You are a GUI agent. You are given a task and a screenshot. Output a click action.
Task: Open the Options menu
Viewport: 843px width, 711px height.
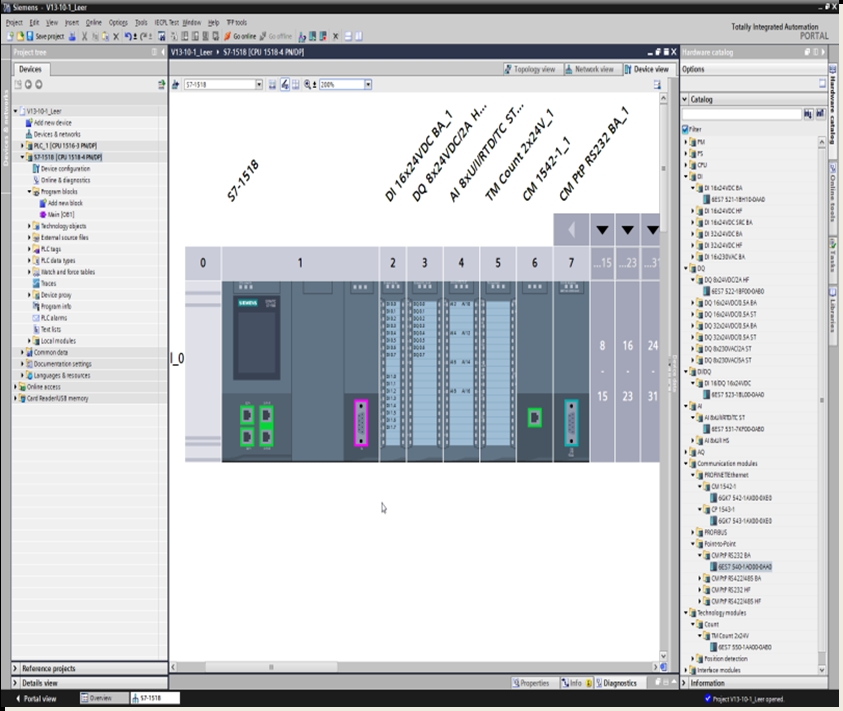[x=118, y=23]
